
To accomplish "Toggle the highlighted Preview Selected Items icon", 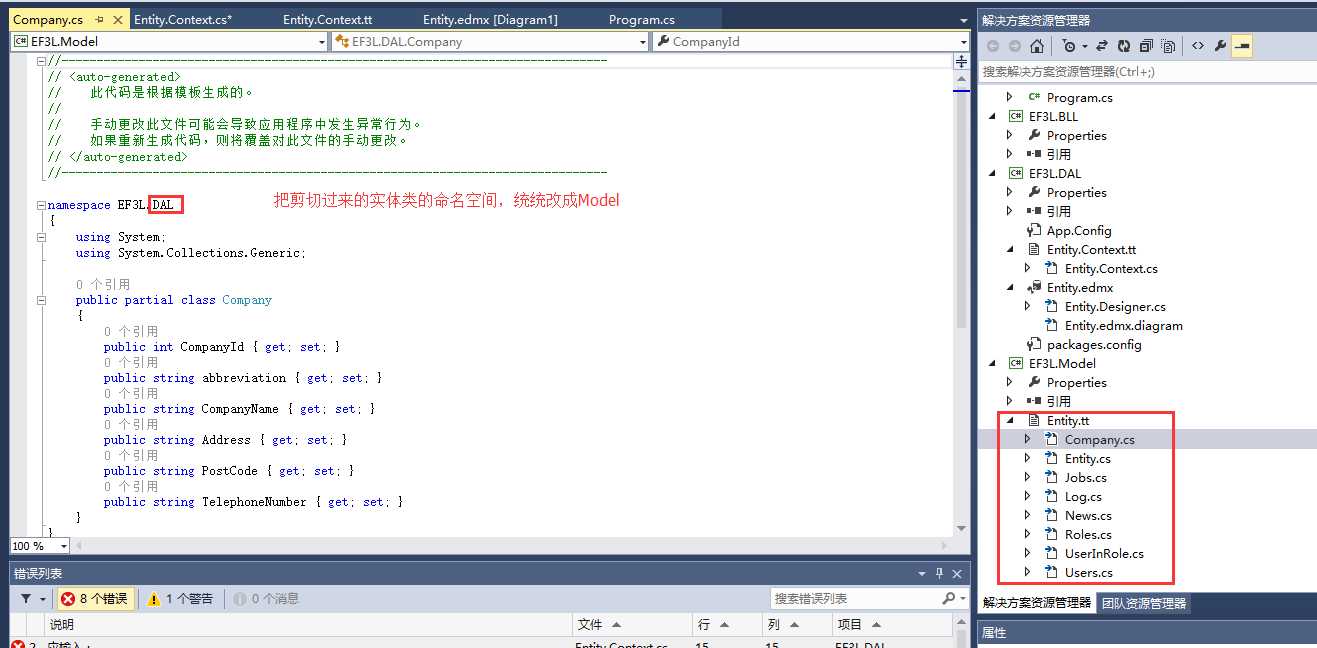I will coord(1242,46).
